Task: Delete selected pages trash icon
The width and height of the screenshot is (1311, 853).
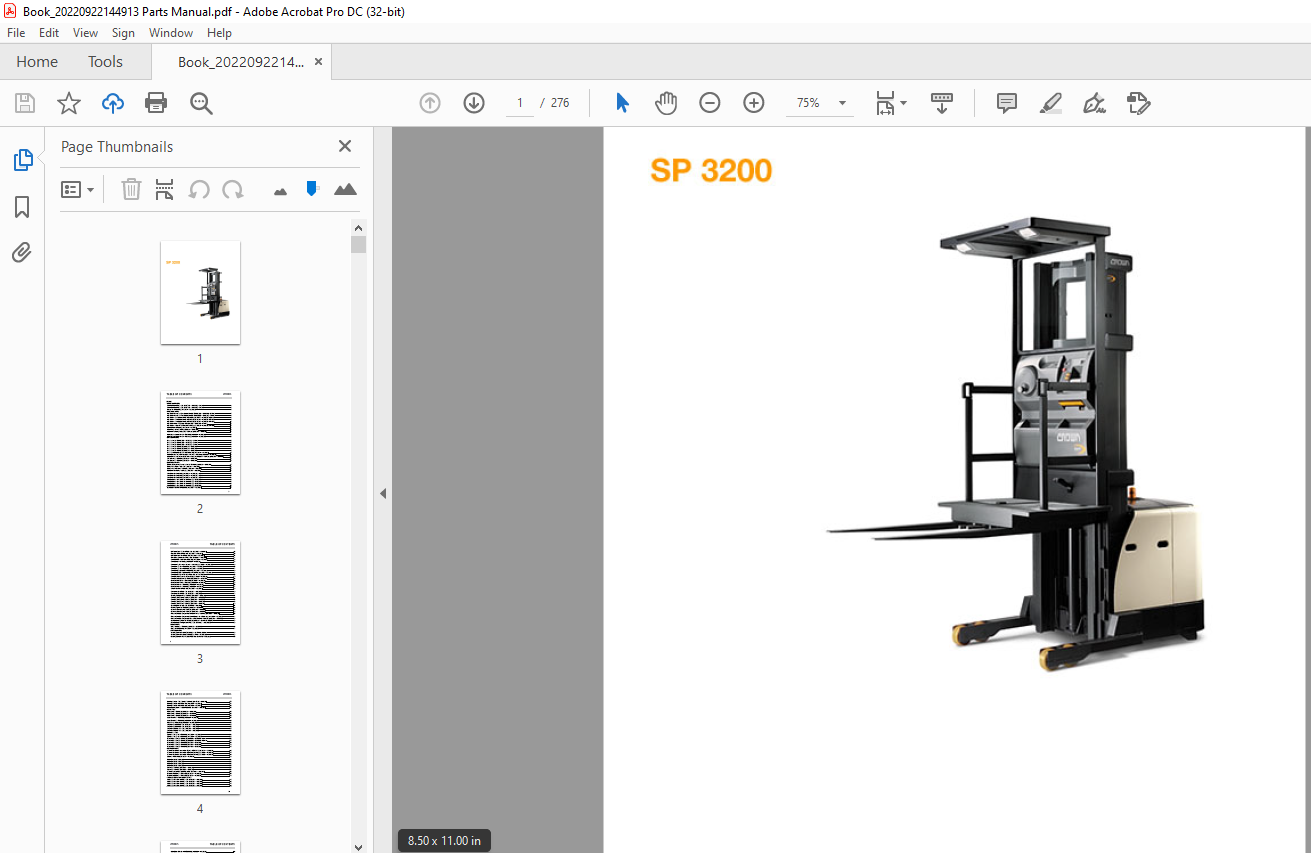Action: [x=131, y=189]
